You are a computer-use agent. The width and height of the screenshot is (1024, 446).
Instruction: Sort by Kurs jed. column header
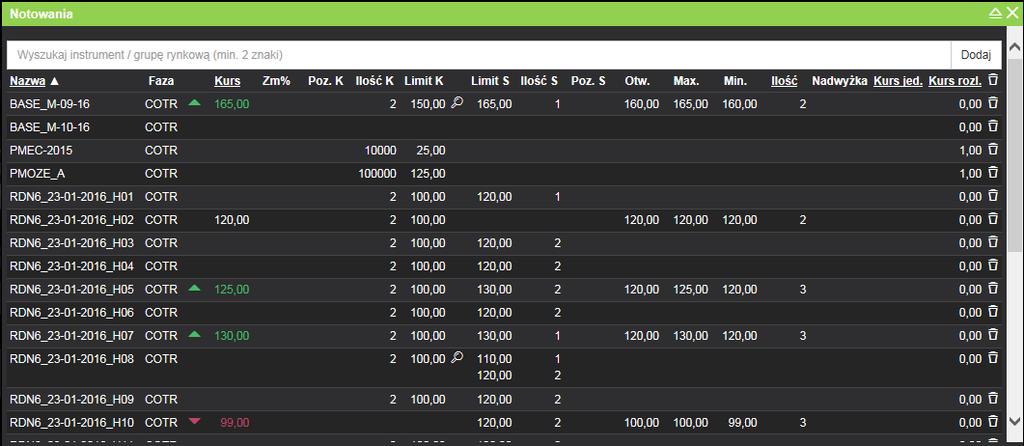pyautogui.click(x=898, y=81)
